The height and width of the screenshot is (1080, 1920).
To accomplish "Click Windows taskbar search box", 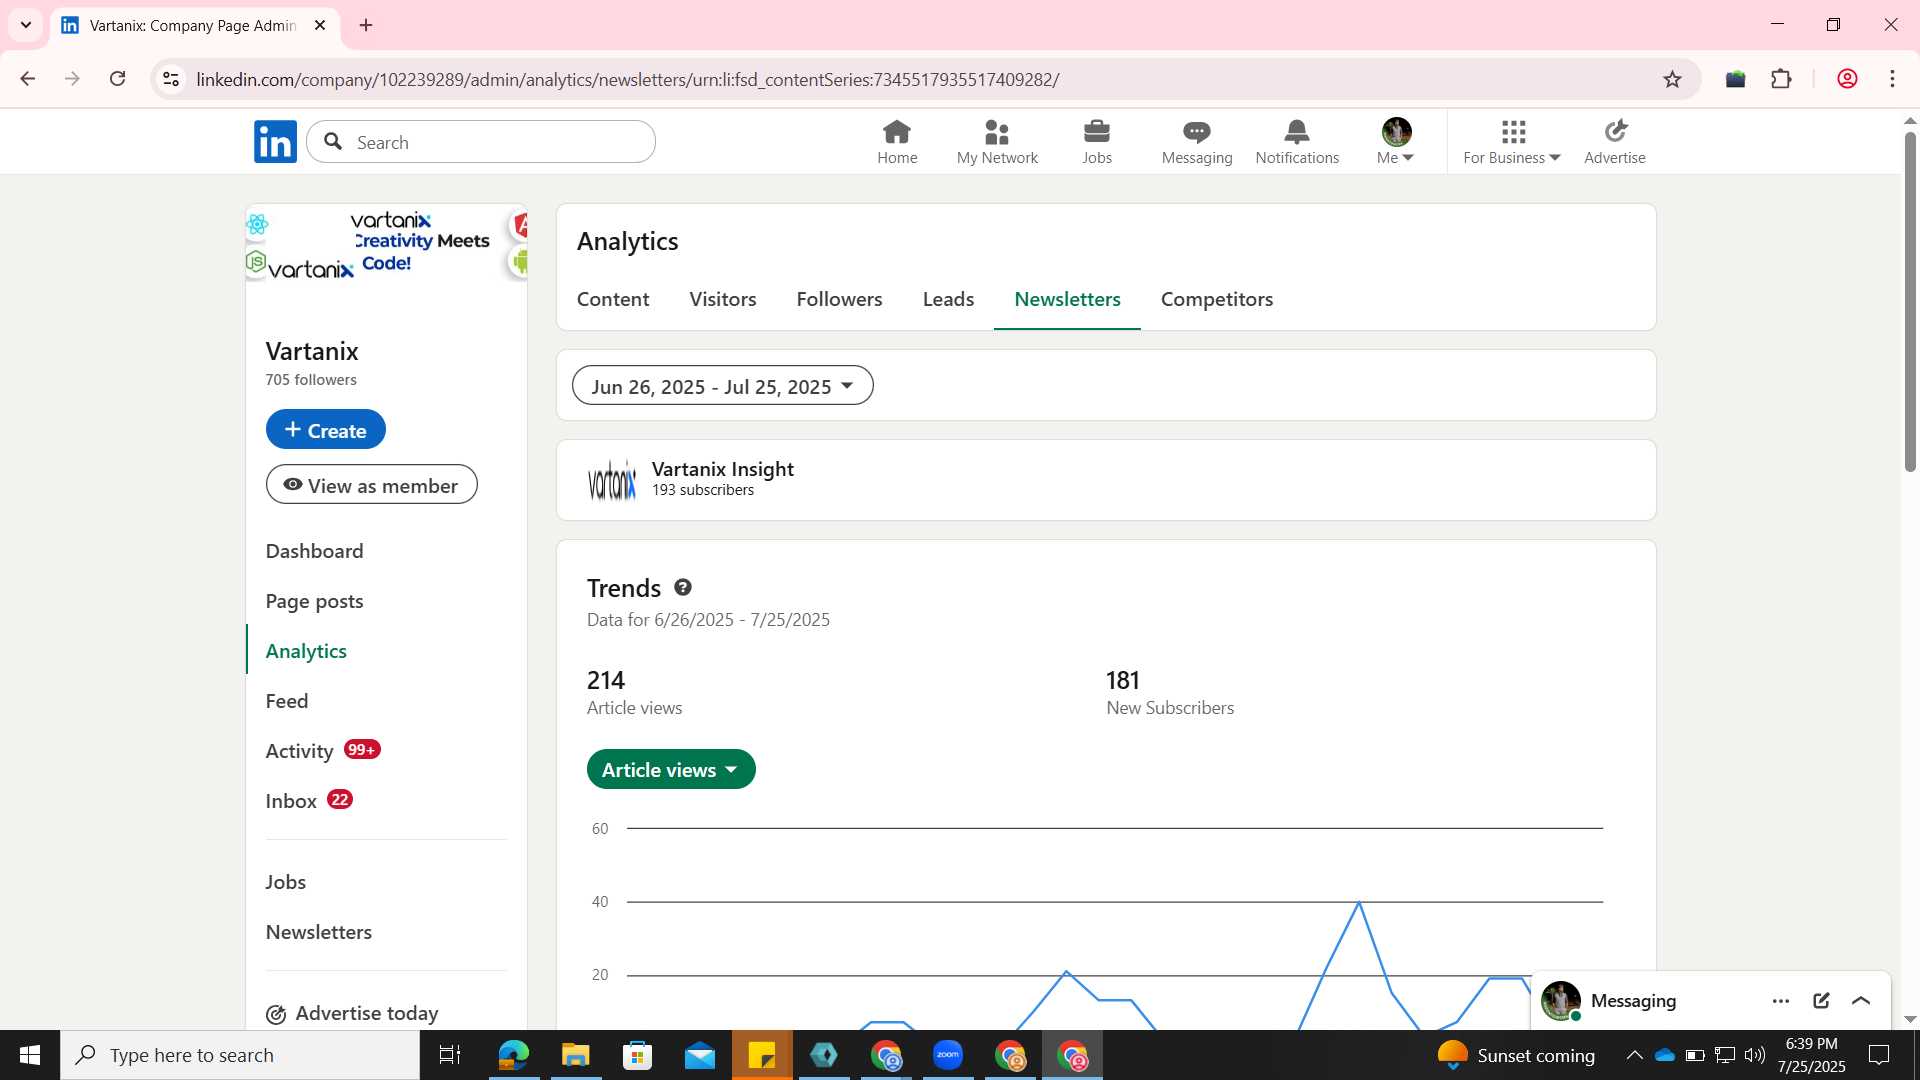I will pyautogui.click(x=240, y=1055).
